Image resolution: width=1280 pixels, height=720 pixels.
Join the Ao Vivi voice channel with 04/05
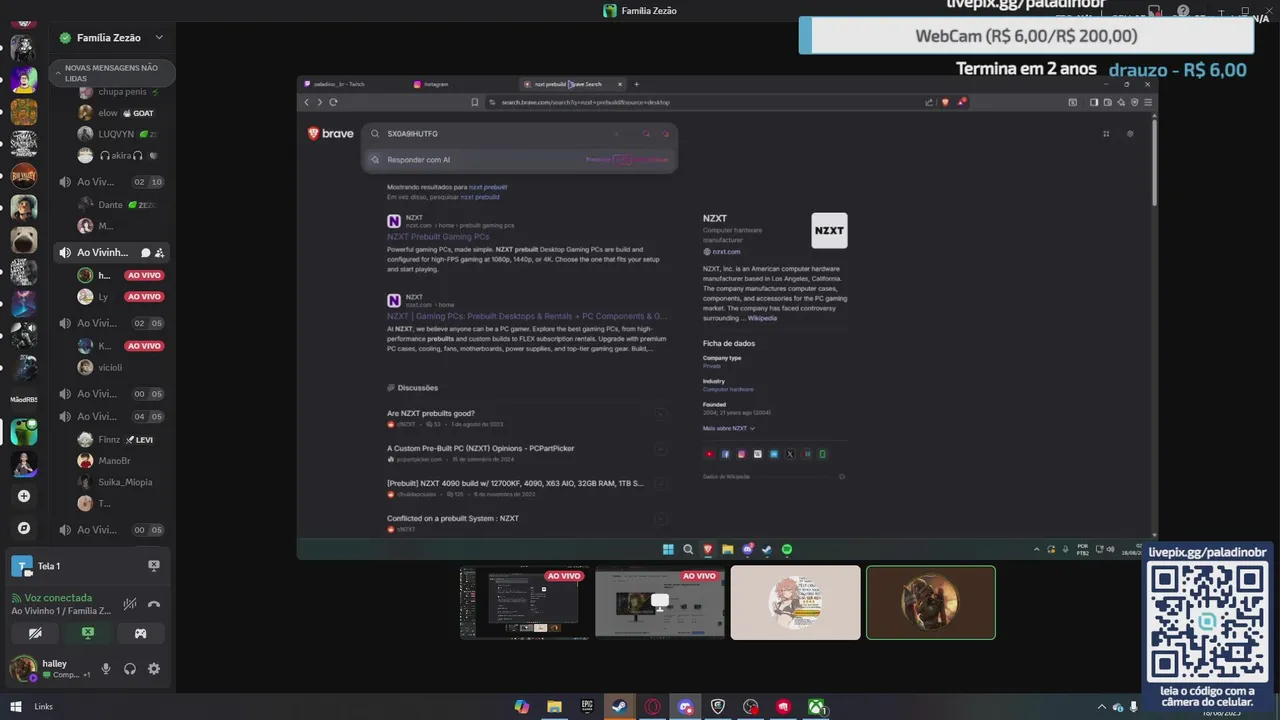(x=111, y=416)
